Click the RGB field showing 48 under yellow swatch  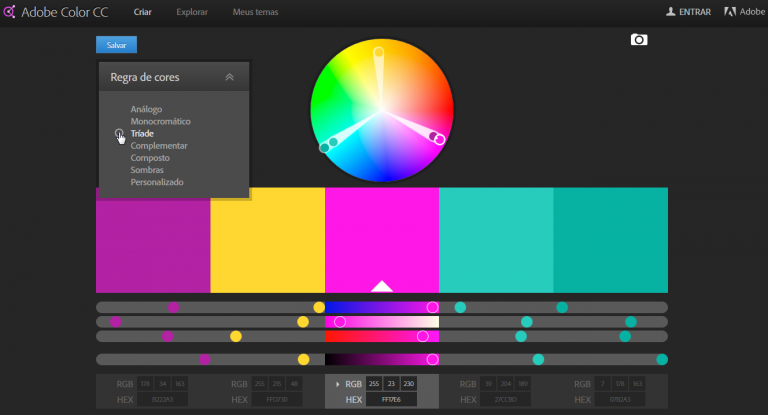294,384
